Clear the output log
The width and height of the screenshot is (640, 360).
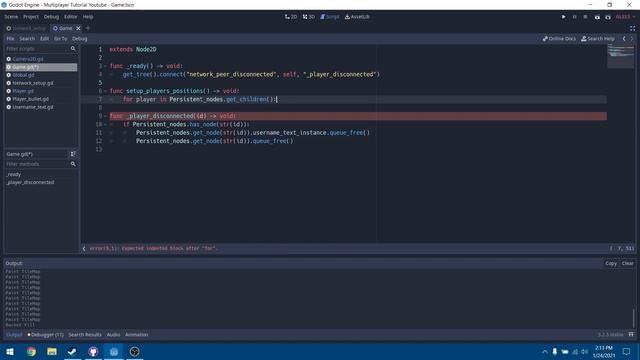point(627,263)
